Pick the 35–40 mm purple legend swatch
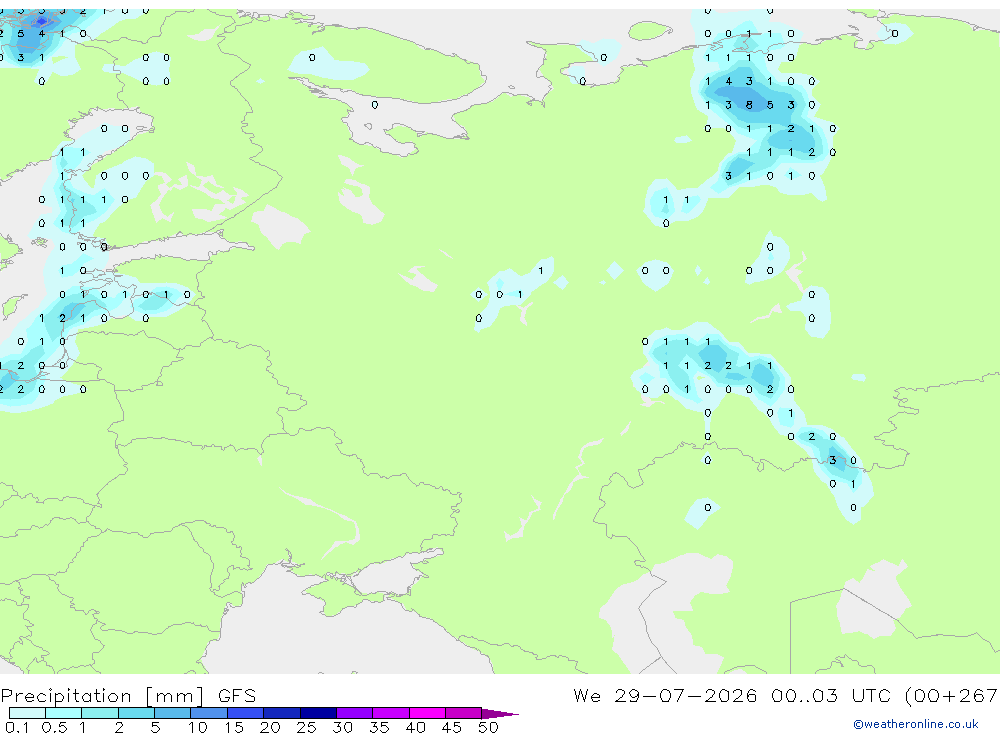1000x733 pixels. click(391, 713)
